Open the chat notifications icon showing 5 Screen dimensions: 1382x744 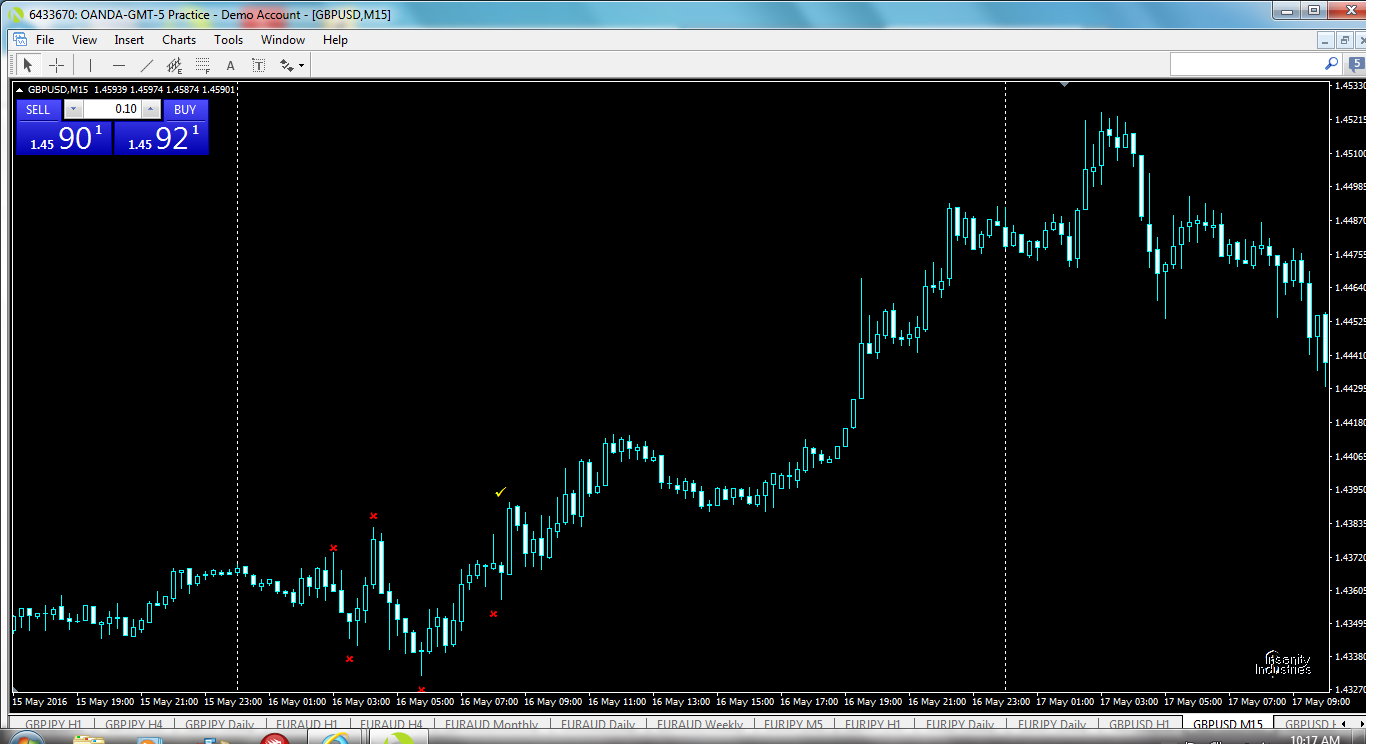1356,63
